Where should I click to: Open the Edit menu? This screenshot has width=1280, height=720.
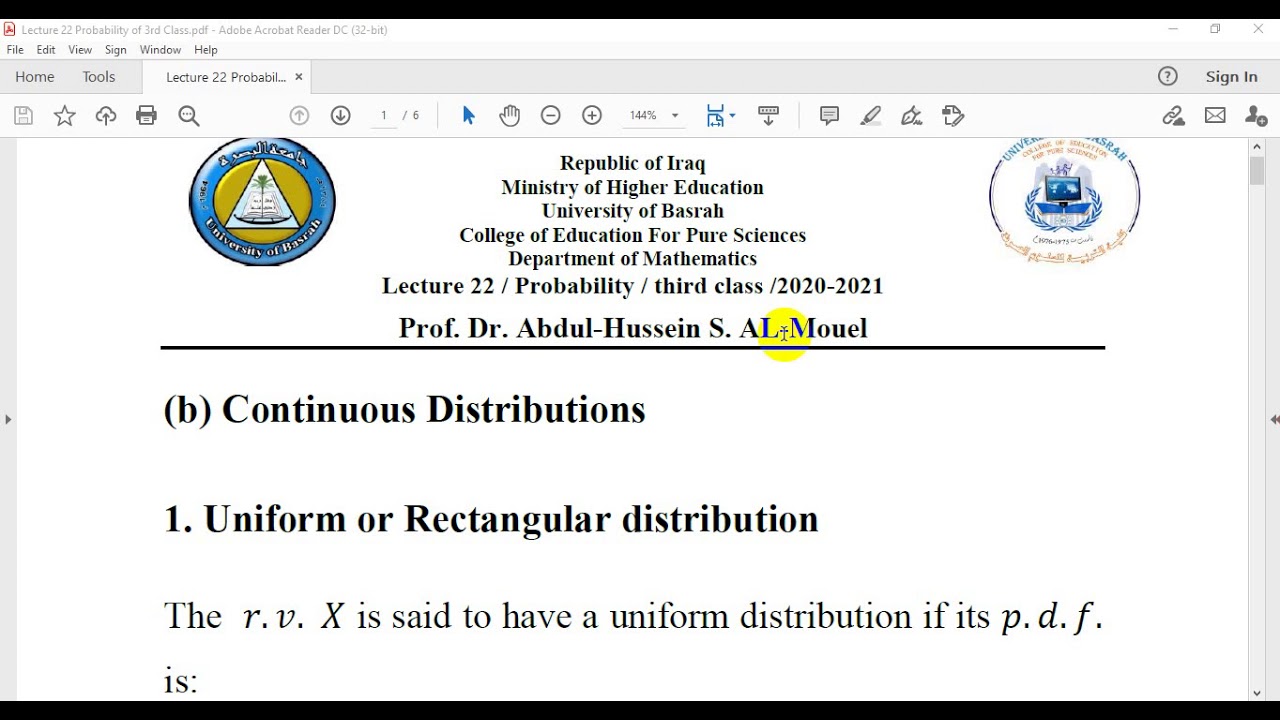click(x=46, y=50)
